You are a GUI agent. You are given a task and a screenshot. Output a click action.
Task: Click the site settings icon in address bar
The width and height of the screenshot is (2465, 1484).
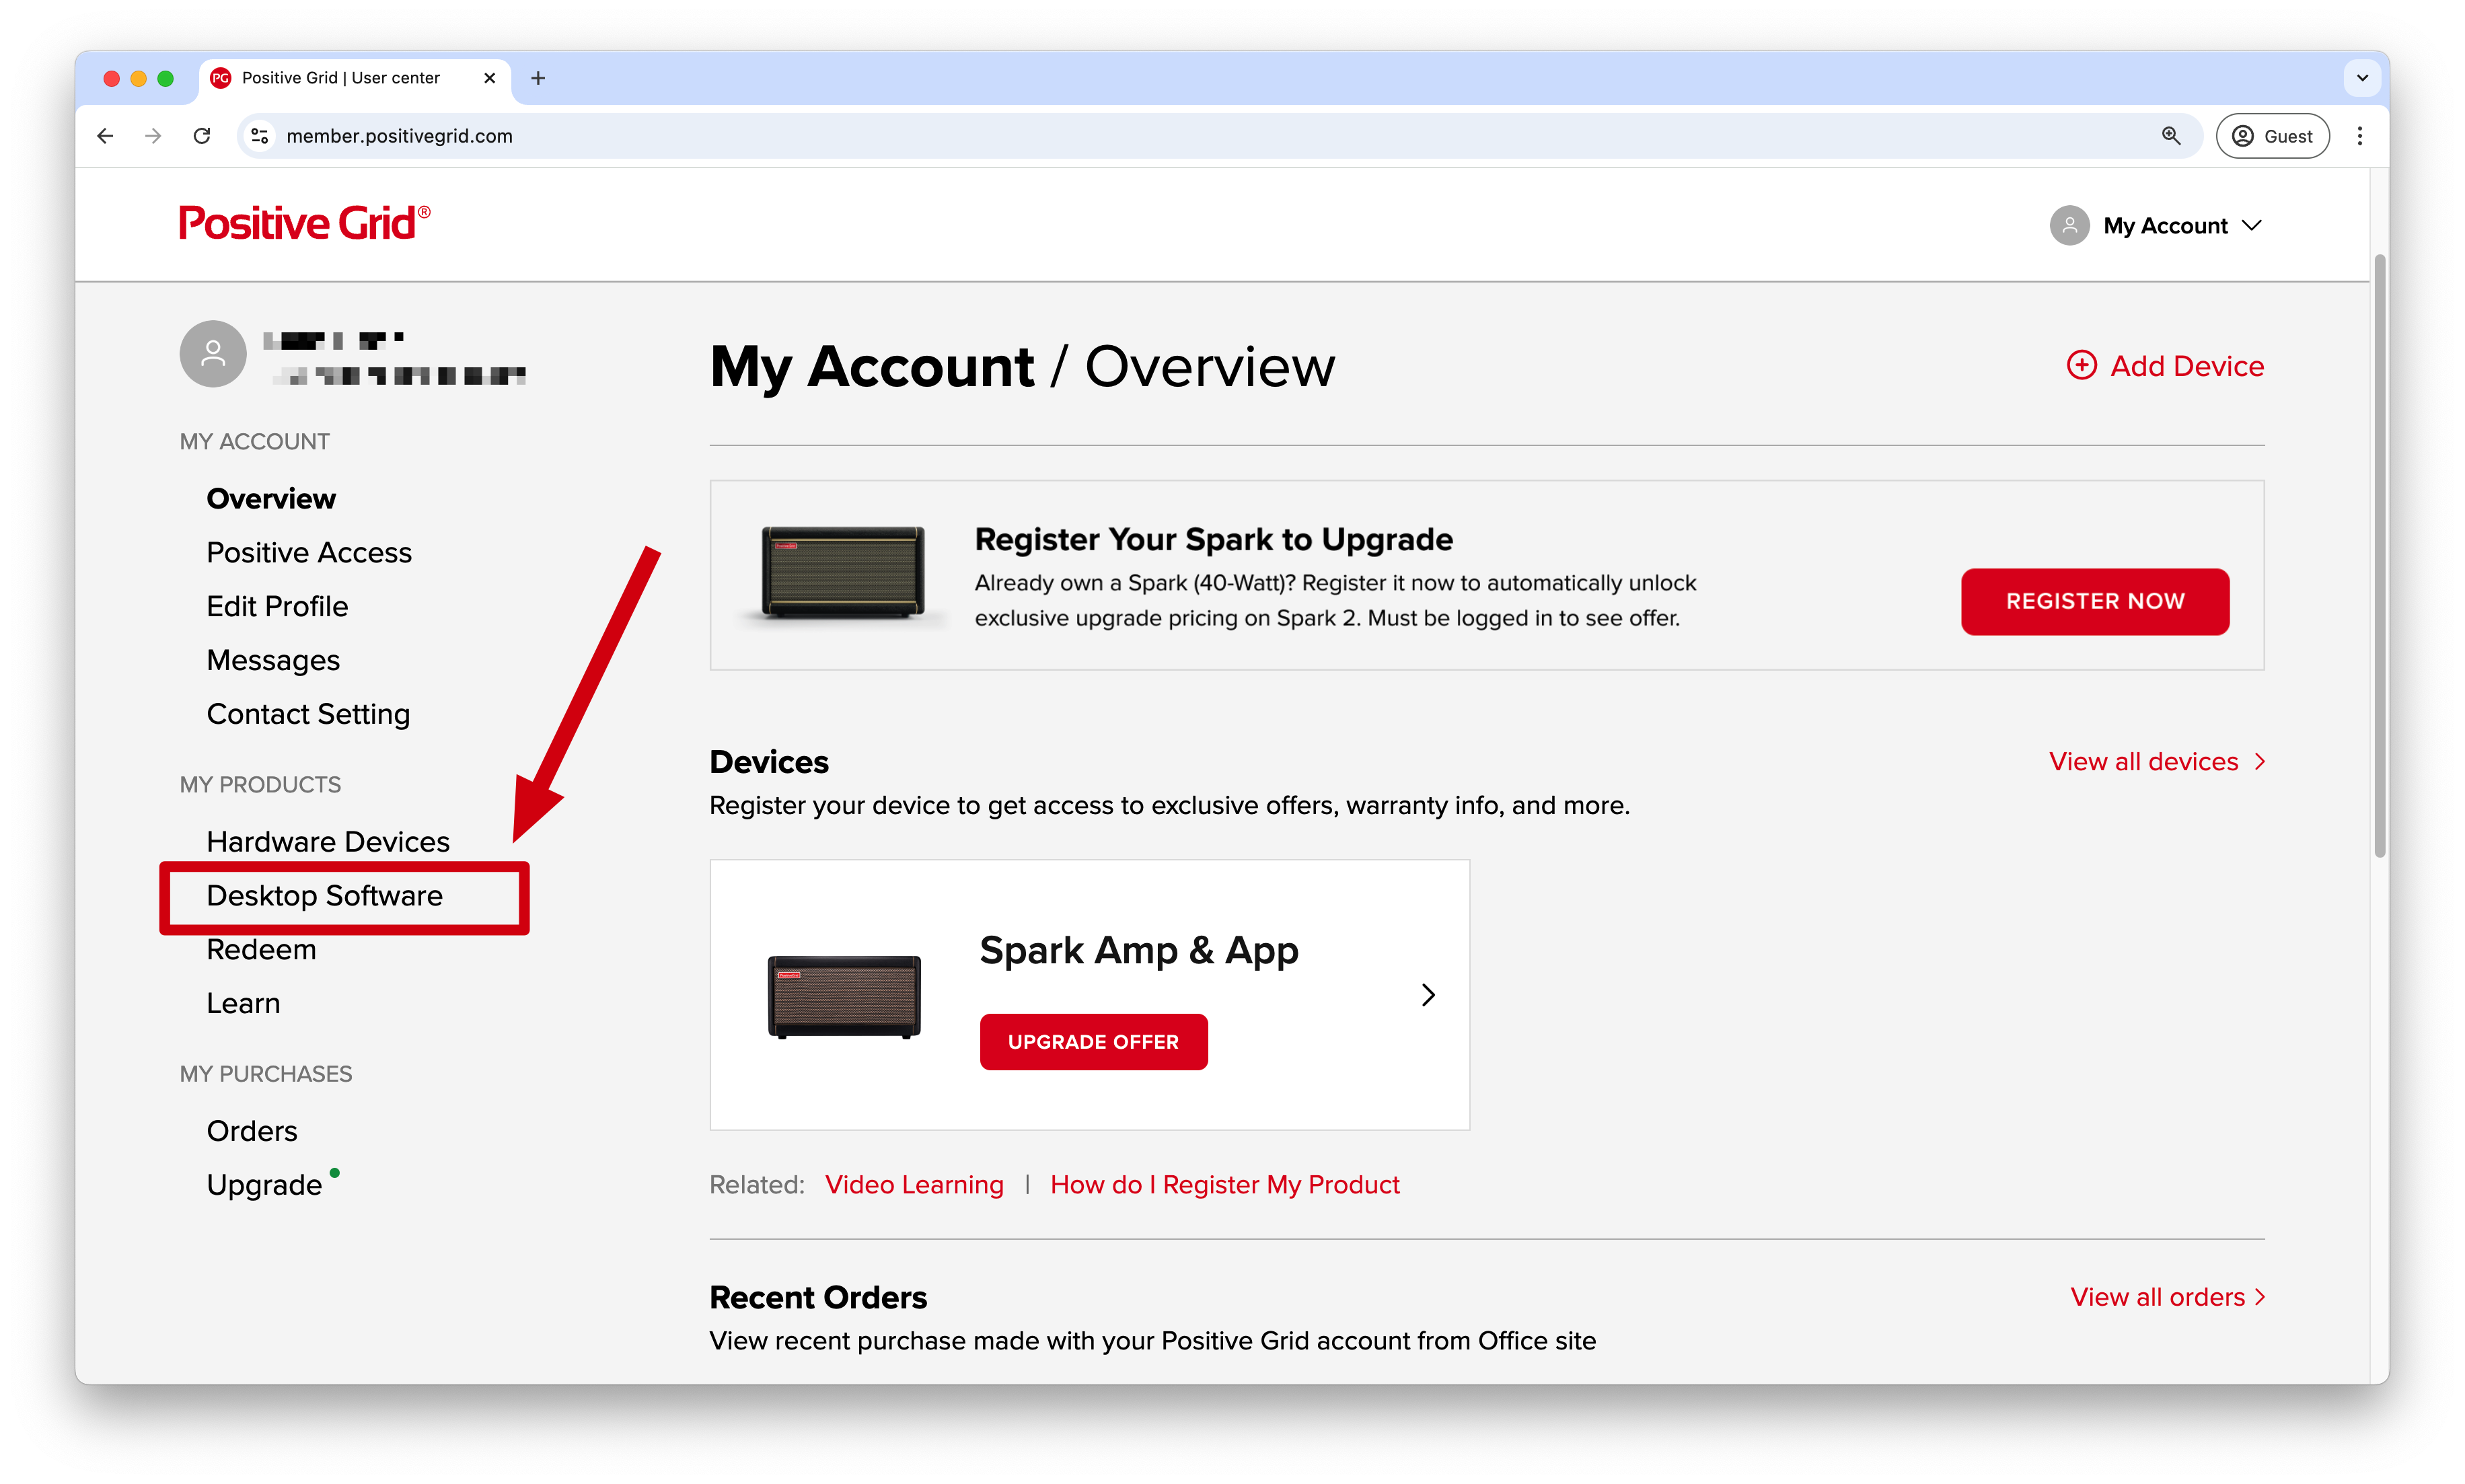[260, 136]
